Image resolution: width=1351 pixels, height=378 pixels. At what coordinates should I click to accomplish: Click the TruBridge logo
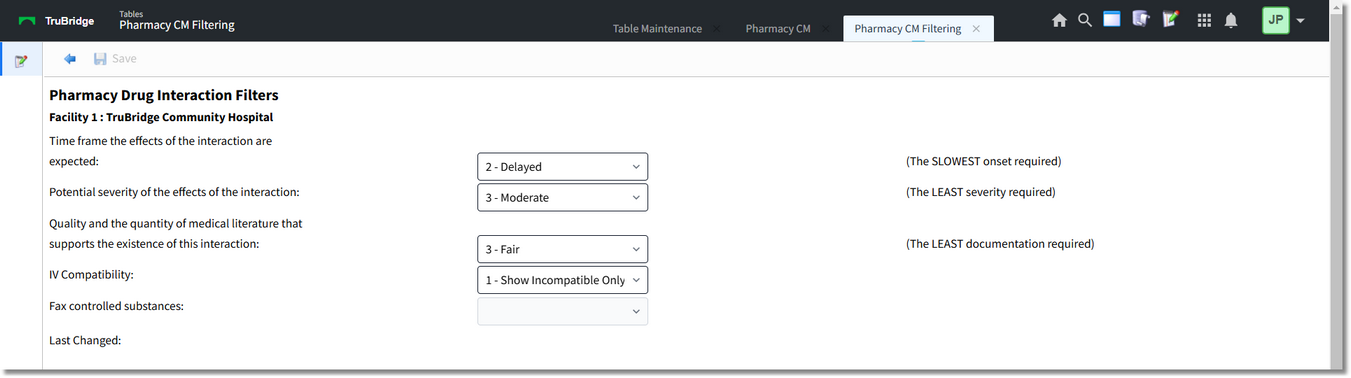(x=57, y=21)
